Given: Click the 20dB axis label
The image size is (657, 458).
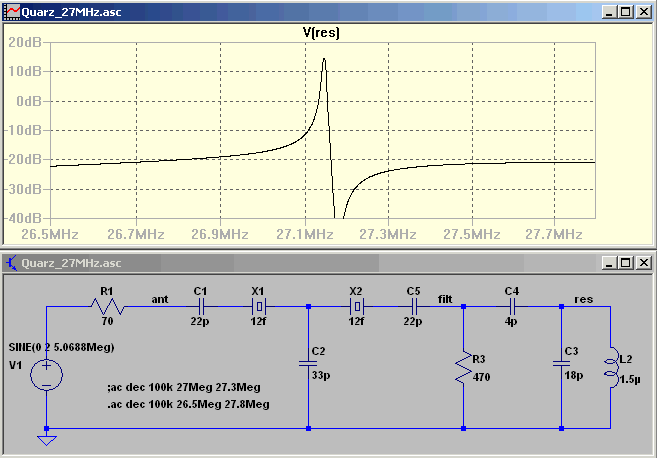Looking at the screenshot, I should point(25,42).
